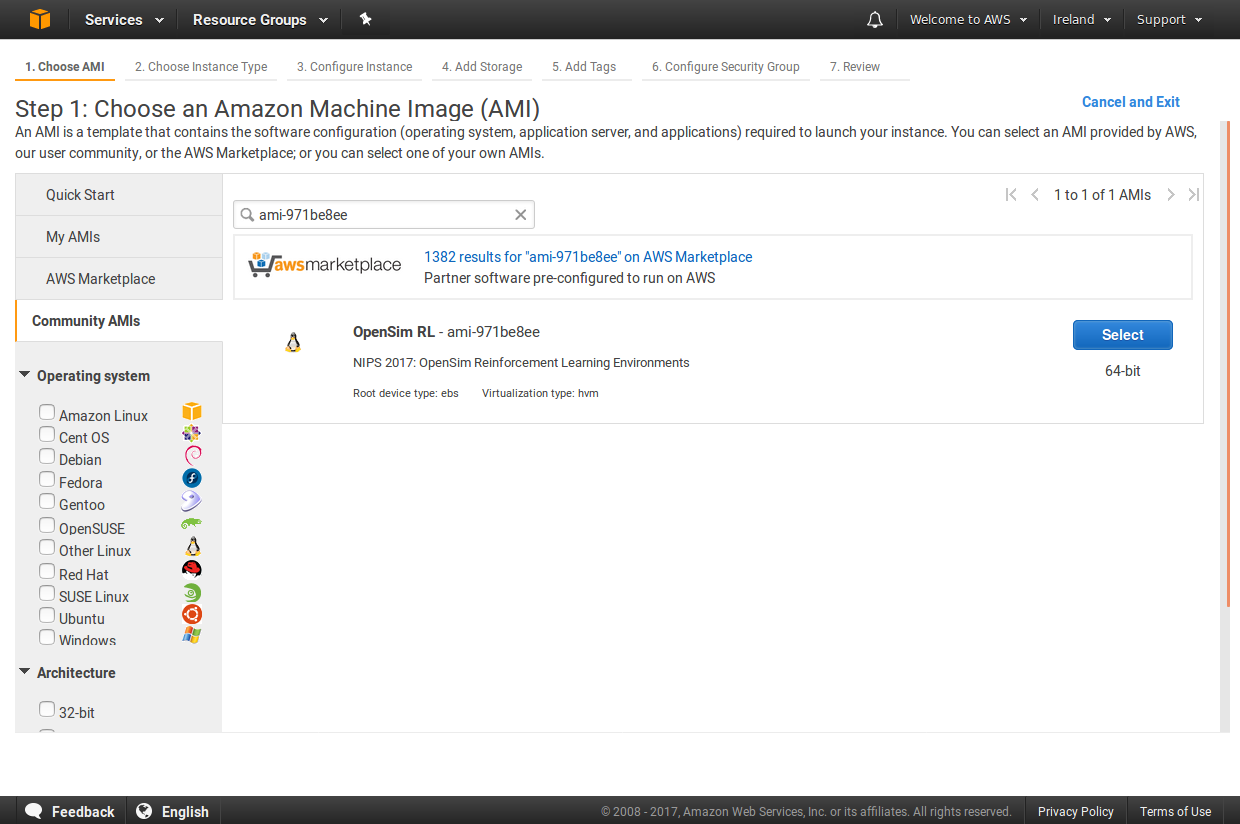Click the orange page vertical scrollbar
1240x824 pixels.
click(1227, 363)
